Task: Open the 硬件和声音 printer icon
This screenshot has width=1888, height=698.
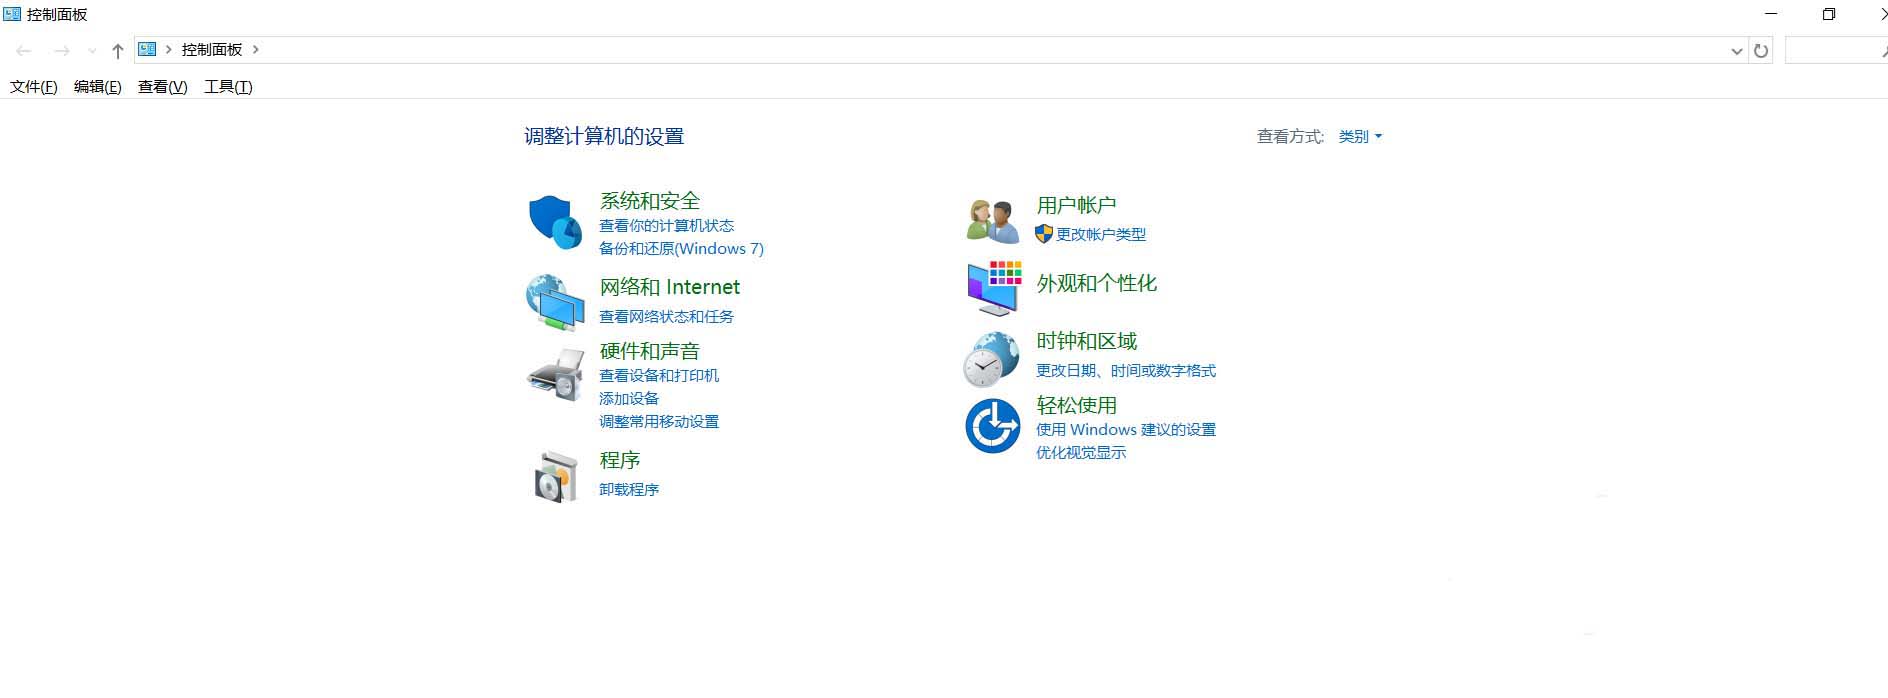Action: pyautogui.click(x=555, y=375)
